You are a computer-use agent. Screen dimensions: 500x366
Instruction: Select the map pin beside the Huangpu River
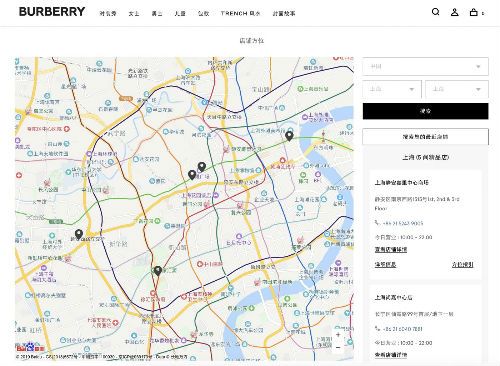coord(289,136)
